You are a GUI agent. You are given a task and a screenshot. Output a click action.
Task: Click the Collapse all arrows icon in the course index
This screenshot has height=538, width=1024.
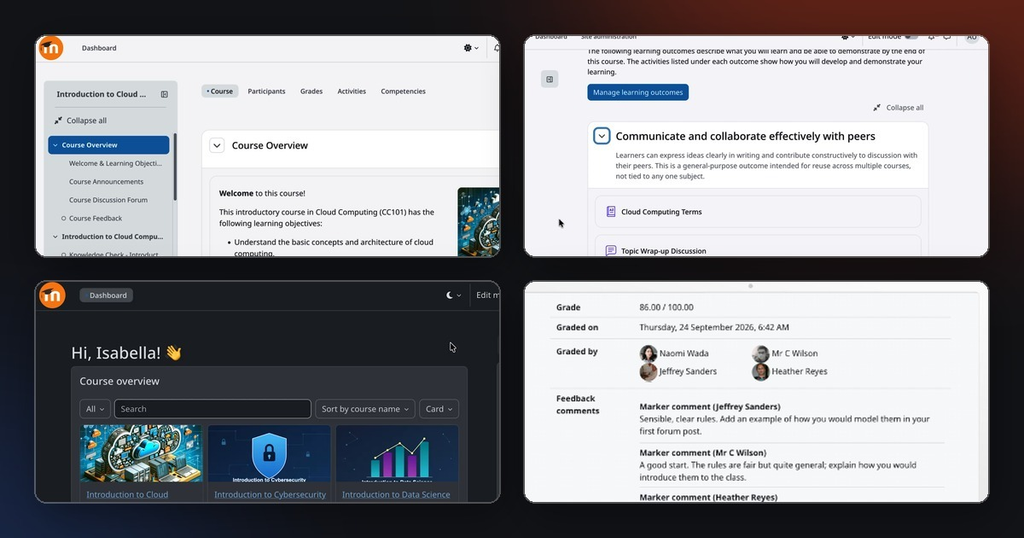point(58,120)
